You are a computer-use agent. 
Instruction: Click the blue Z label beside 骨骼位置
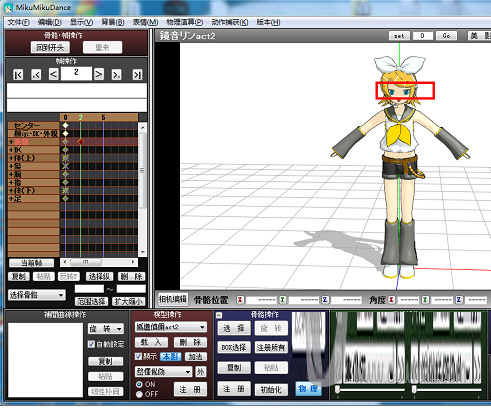[325, 300]
